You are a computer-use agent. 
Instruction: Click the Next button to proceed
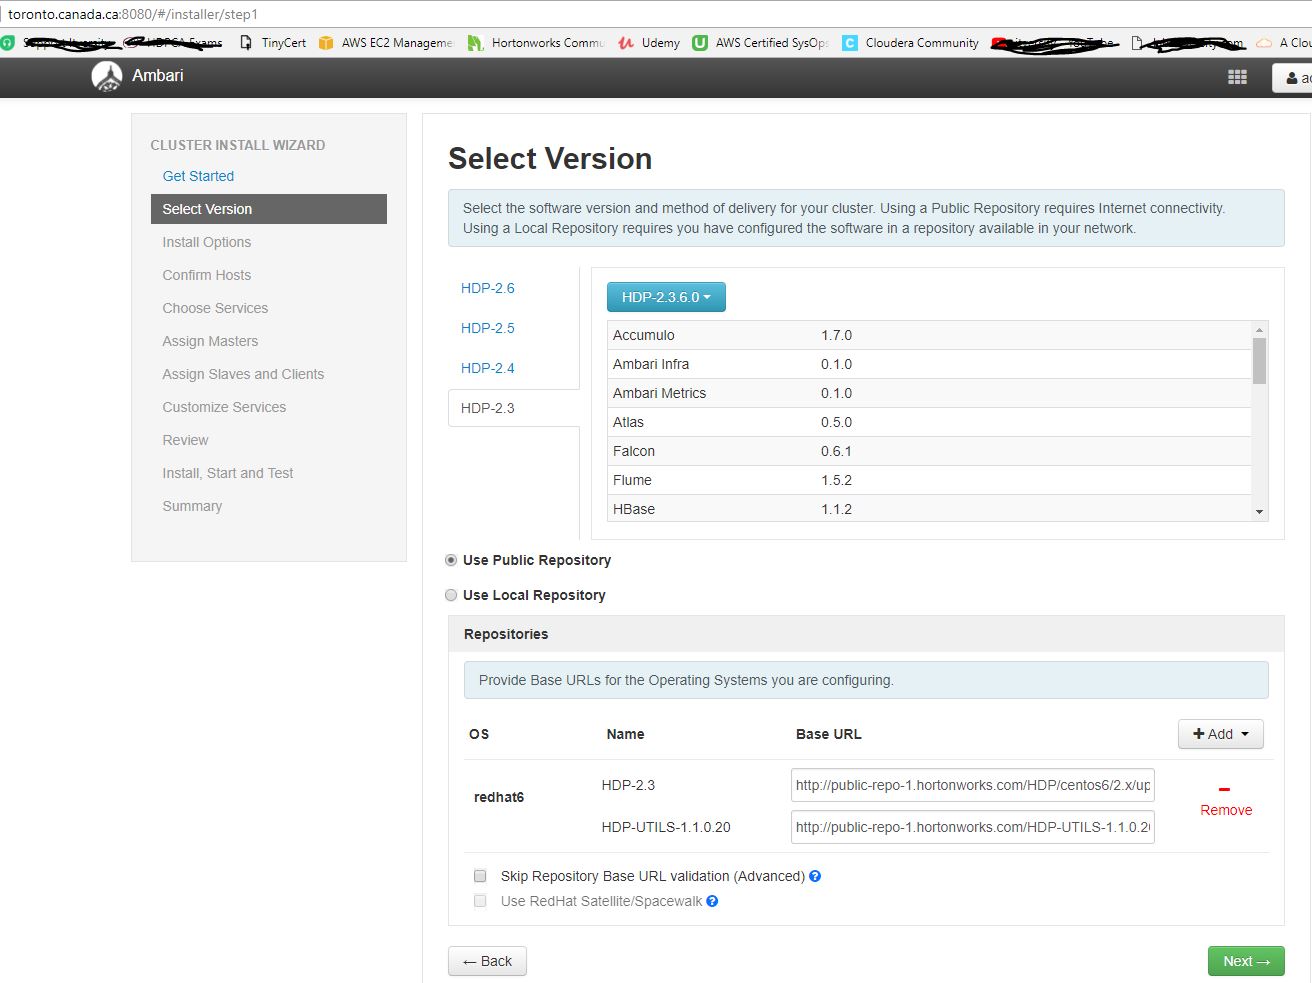[1246, 961]
